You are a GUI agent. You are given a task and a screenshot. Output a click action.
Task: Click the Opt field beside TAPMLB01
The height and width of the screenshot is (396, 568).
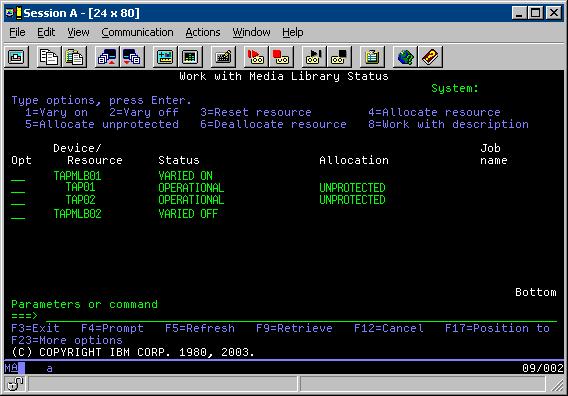click(x=18, y=176)
